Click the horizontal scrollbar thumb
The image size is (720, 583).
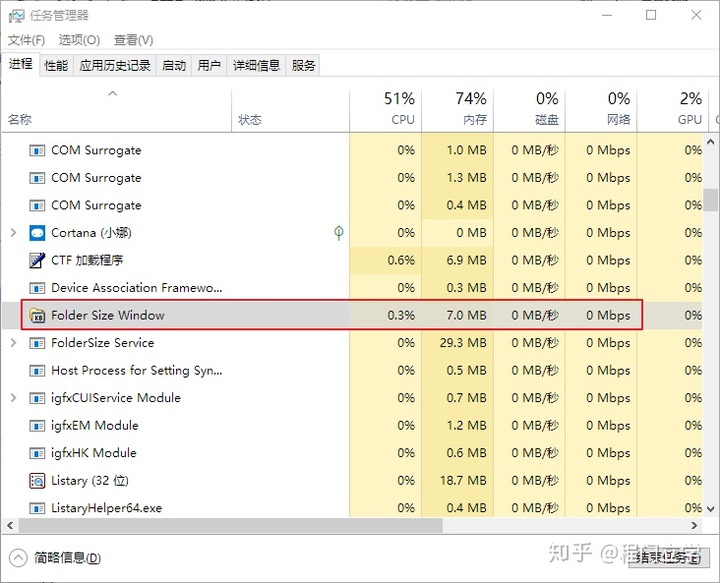pos(231,526)
